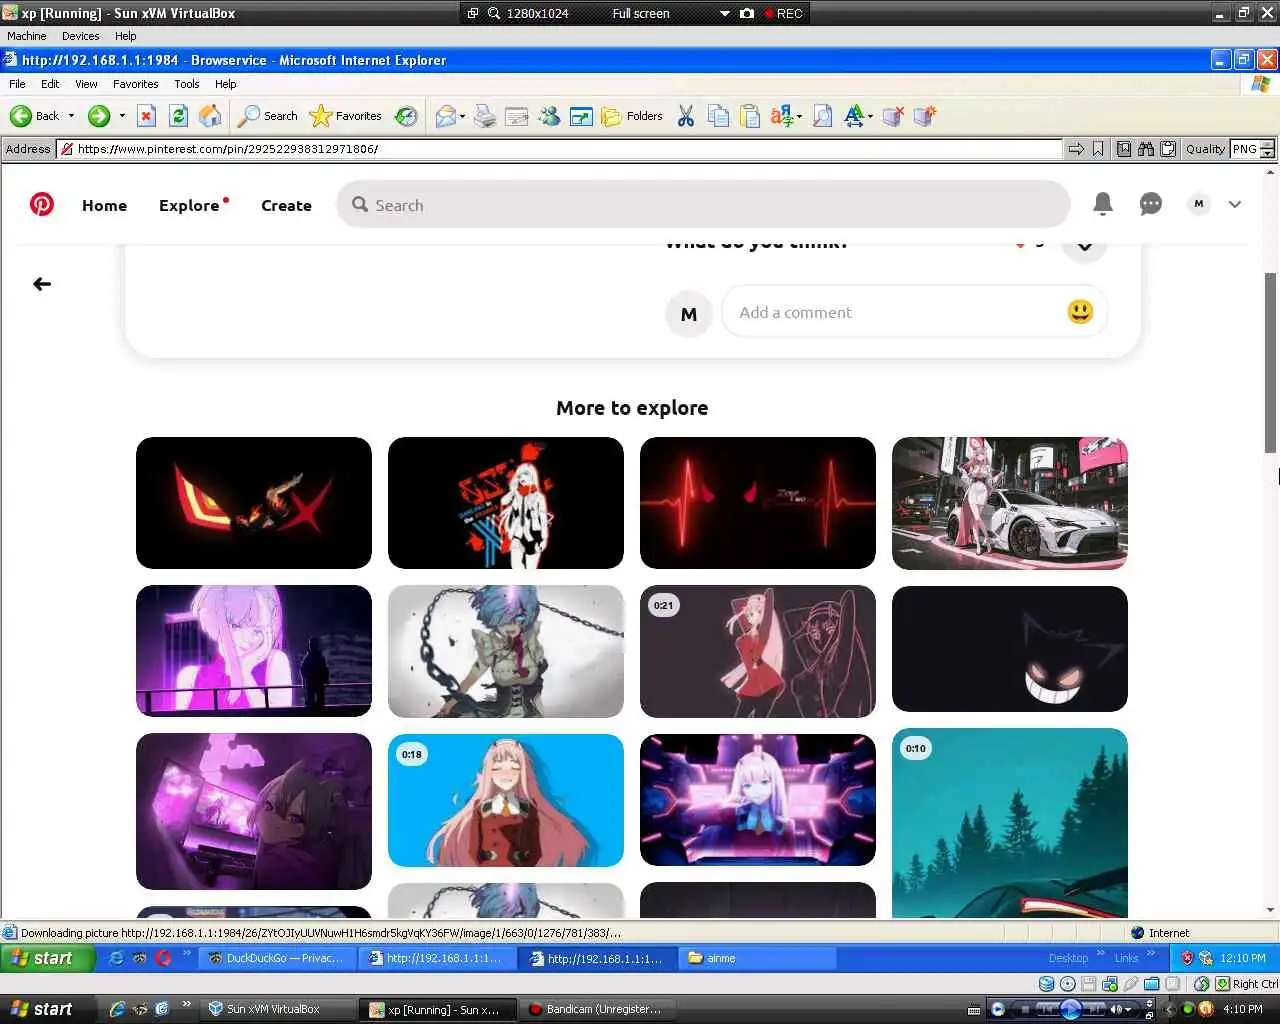
Task: Open the History clock icon
Action: (x=406, y=116)
